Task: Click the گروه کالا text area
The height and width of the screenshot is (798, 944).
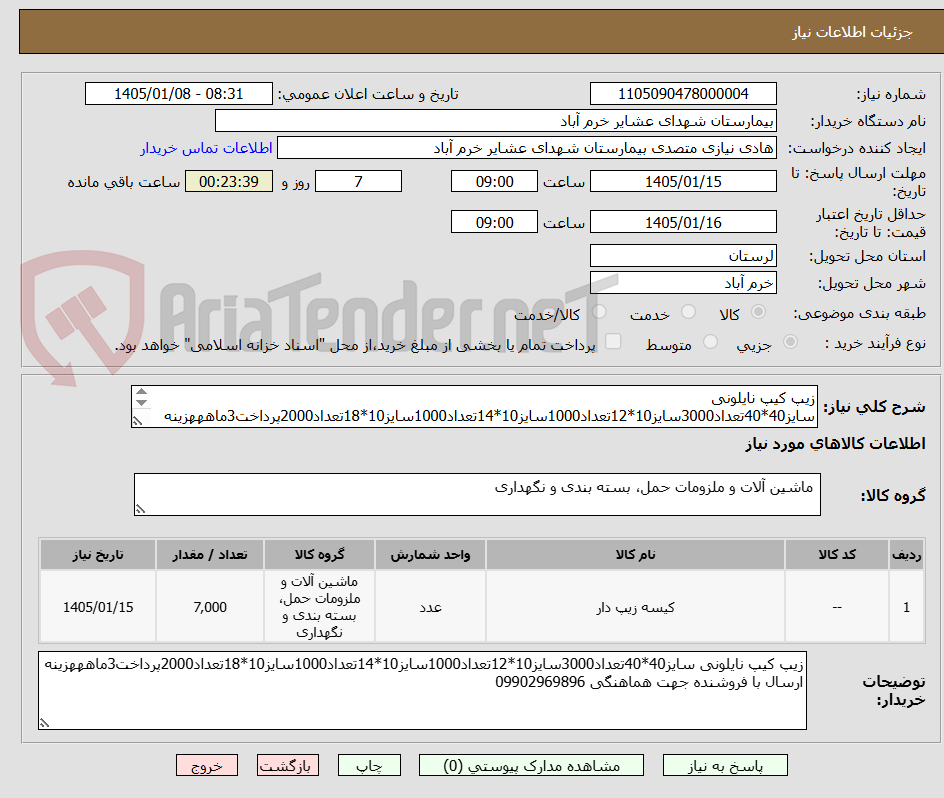Action: [477, 494]
